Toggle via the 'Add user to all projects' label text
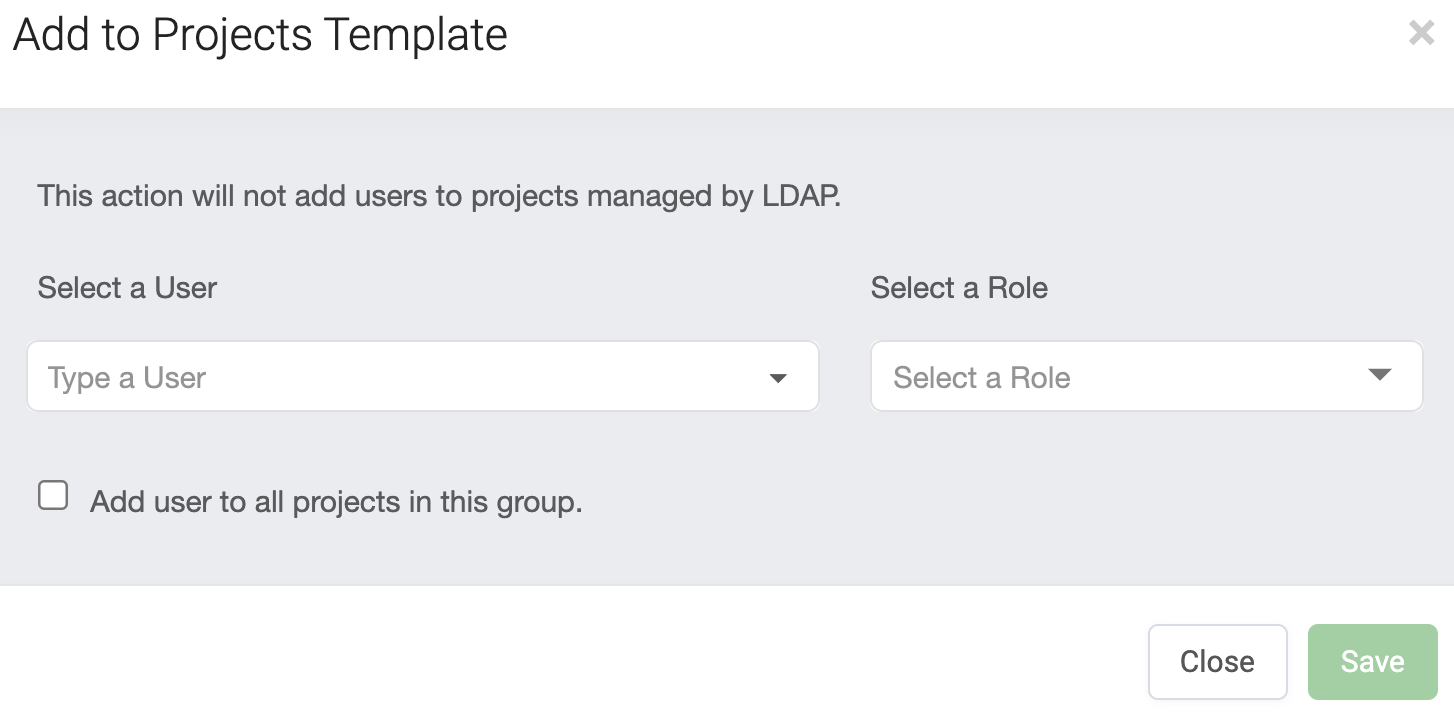Viewport: 1454px width, 718px height. tap(336, 501)
